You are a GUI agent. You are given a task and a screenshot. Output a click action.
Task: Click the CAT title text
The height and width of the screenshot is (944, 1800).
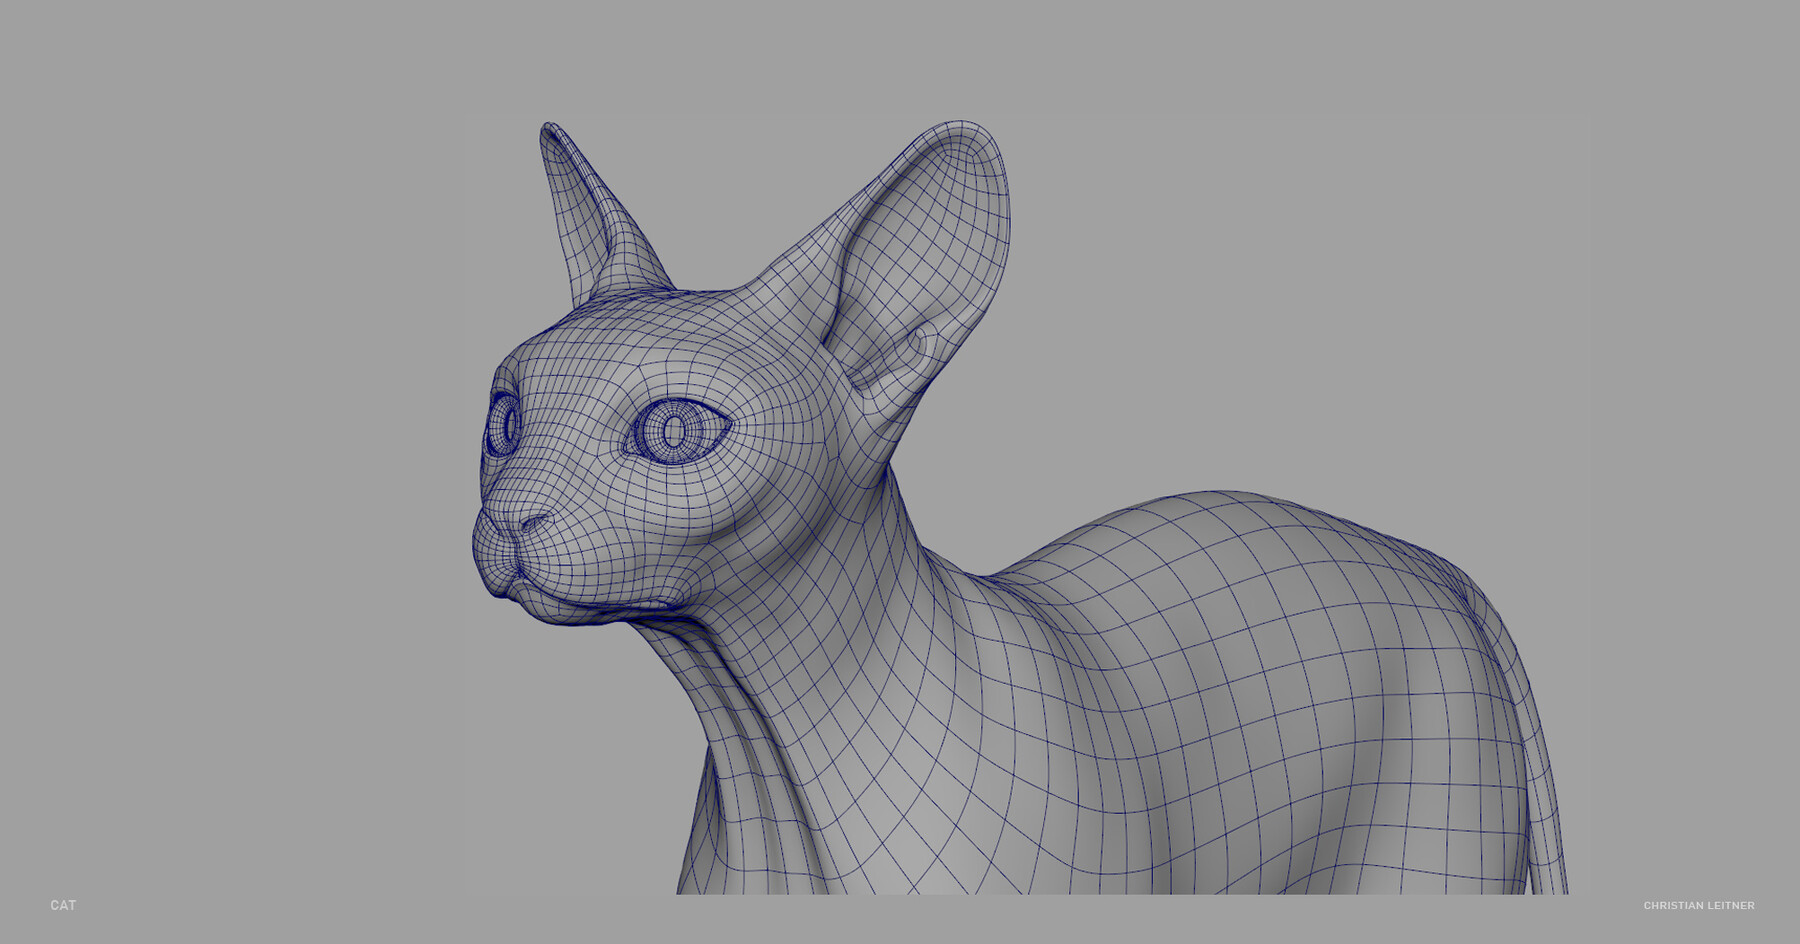(62, 905)
